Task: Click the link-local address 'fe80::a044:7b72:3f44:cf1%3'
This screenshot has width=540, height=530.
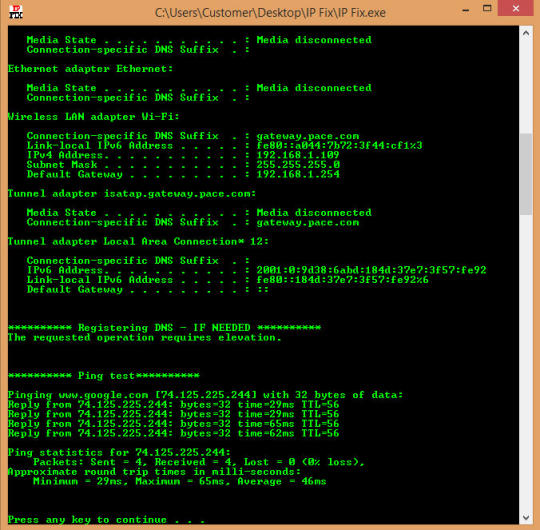Action: (339, 145)
